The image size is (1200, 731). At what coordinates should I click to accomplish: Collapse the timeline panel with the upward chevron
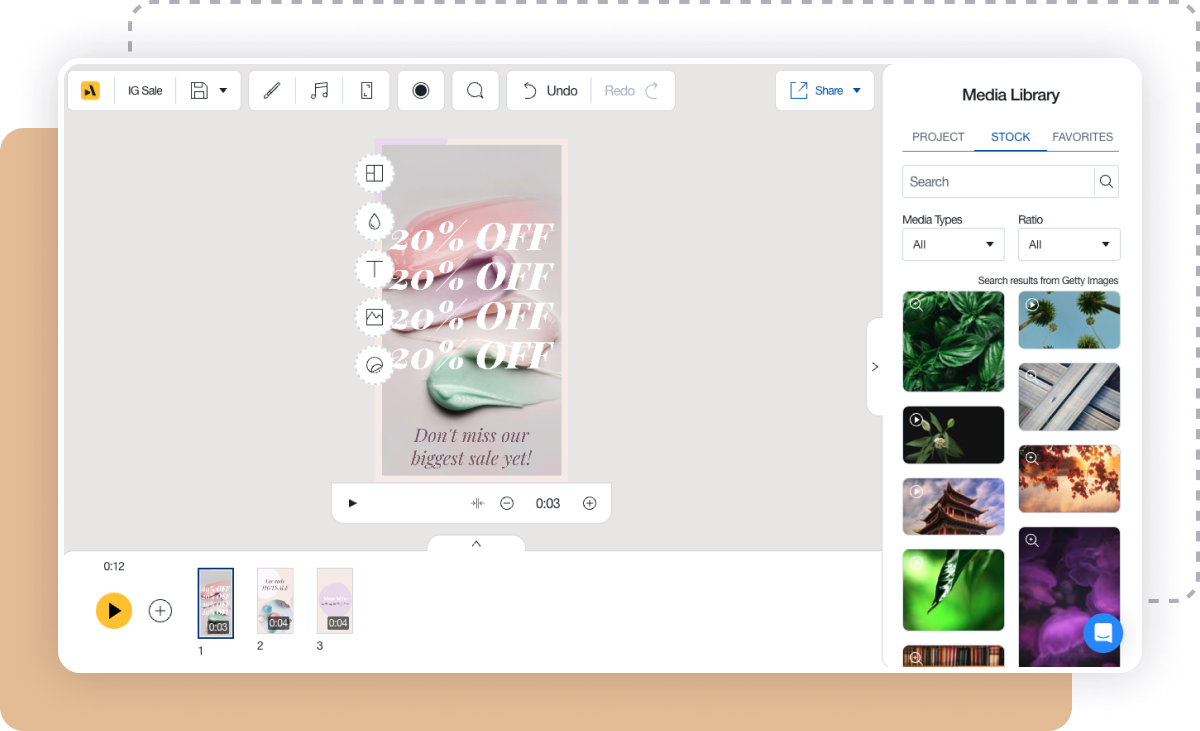[x=476, y=544]
